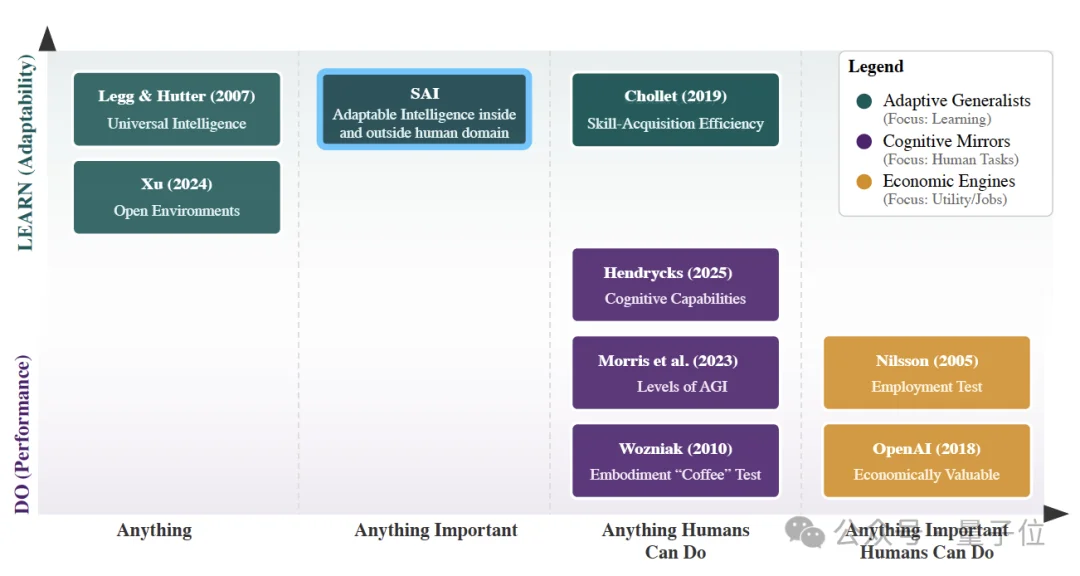Click the teal Adaptive Generalists legend dot
The height and width of the screenshot is (576, 1080).
coord(865,101)
